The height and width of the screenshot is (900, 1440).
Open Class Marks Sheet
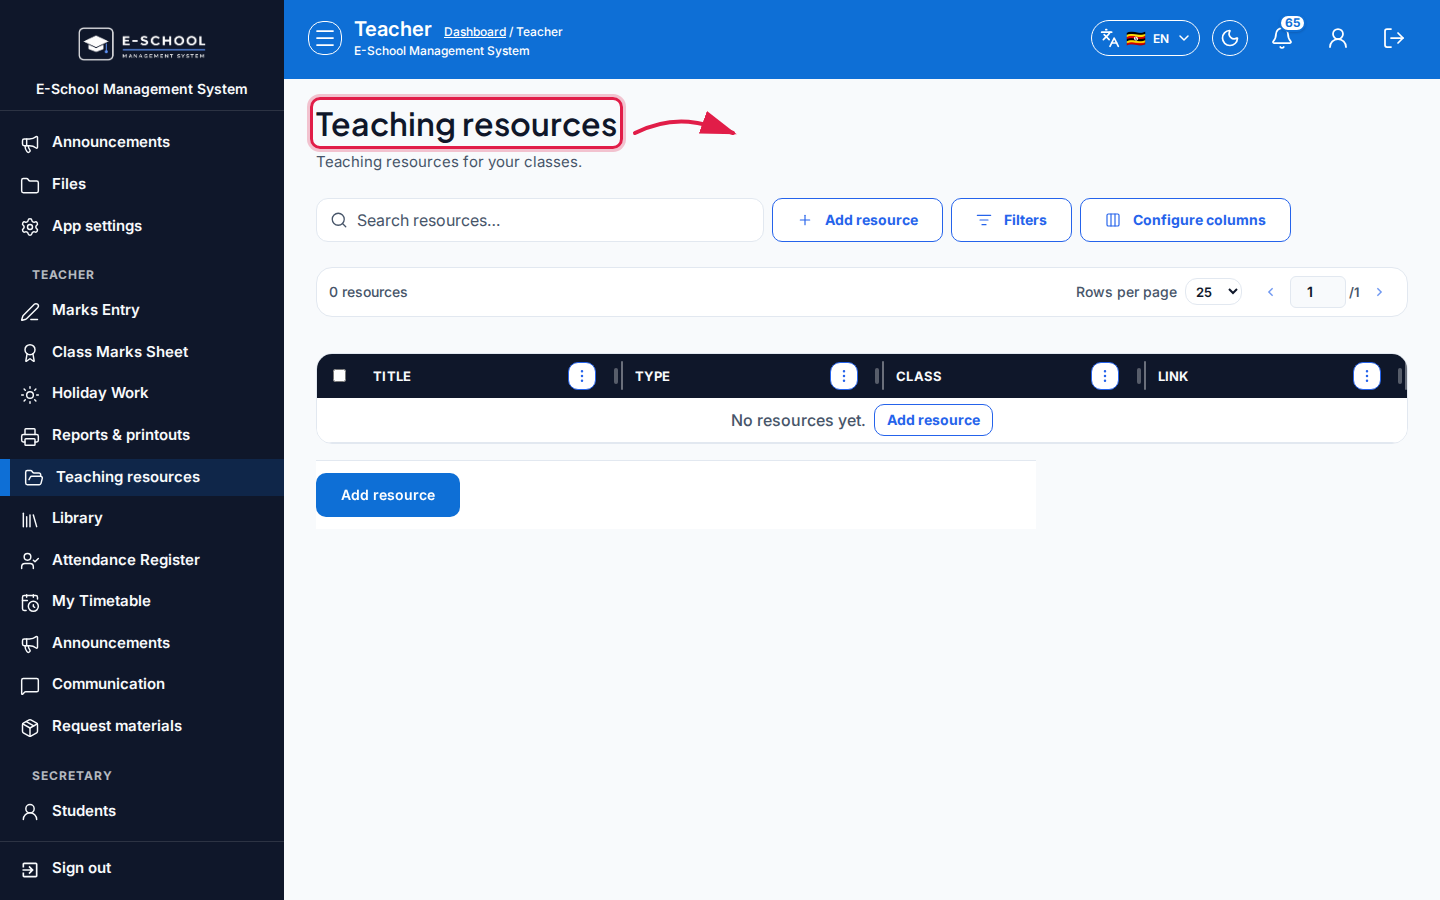[142, 352]
